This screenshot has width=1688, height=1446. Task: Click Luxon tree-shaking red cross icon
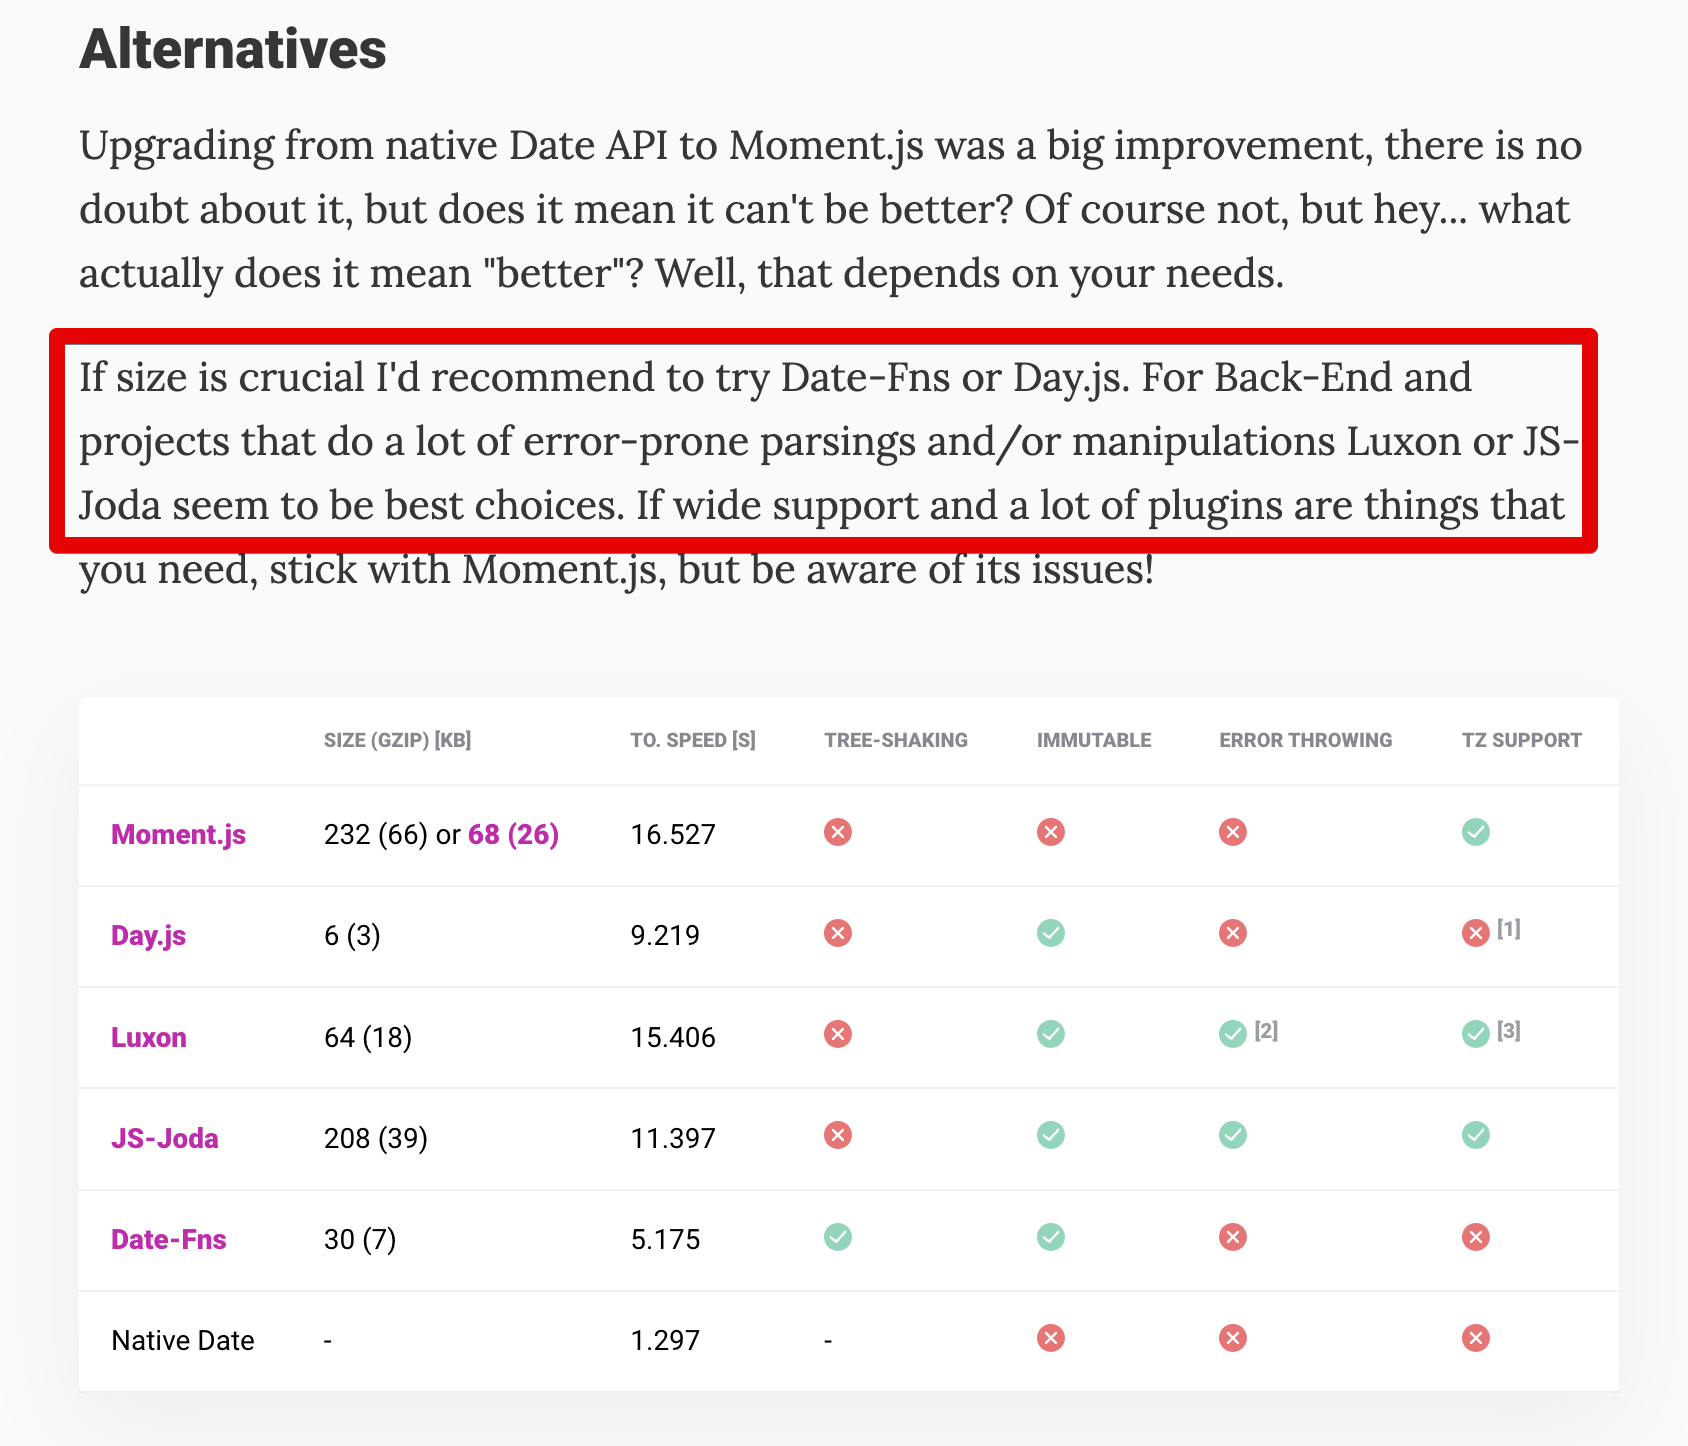(838, 1034)
